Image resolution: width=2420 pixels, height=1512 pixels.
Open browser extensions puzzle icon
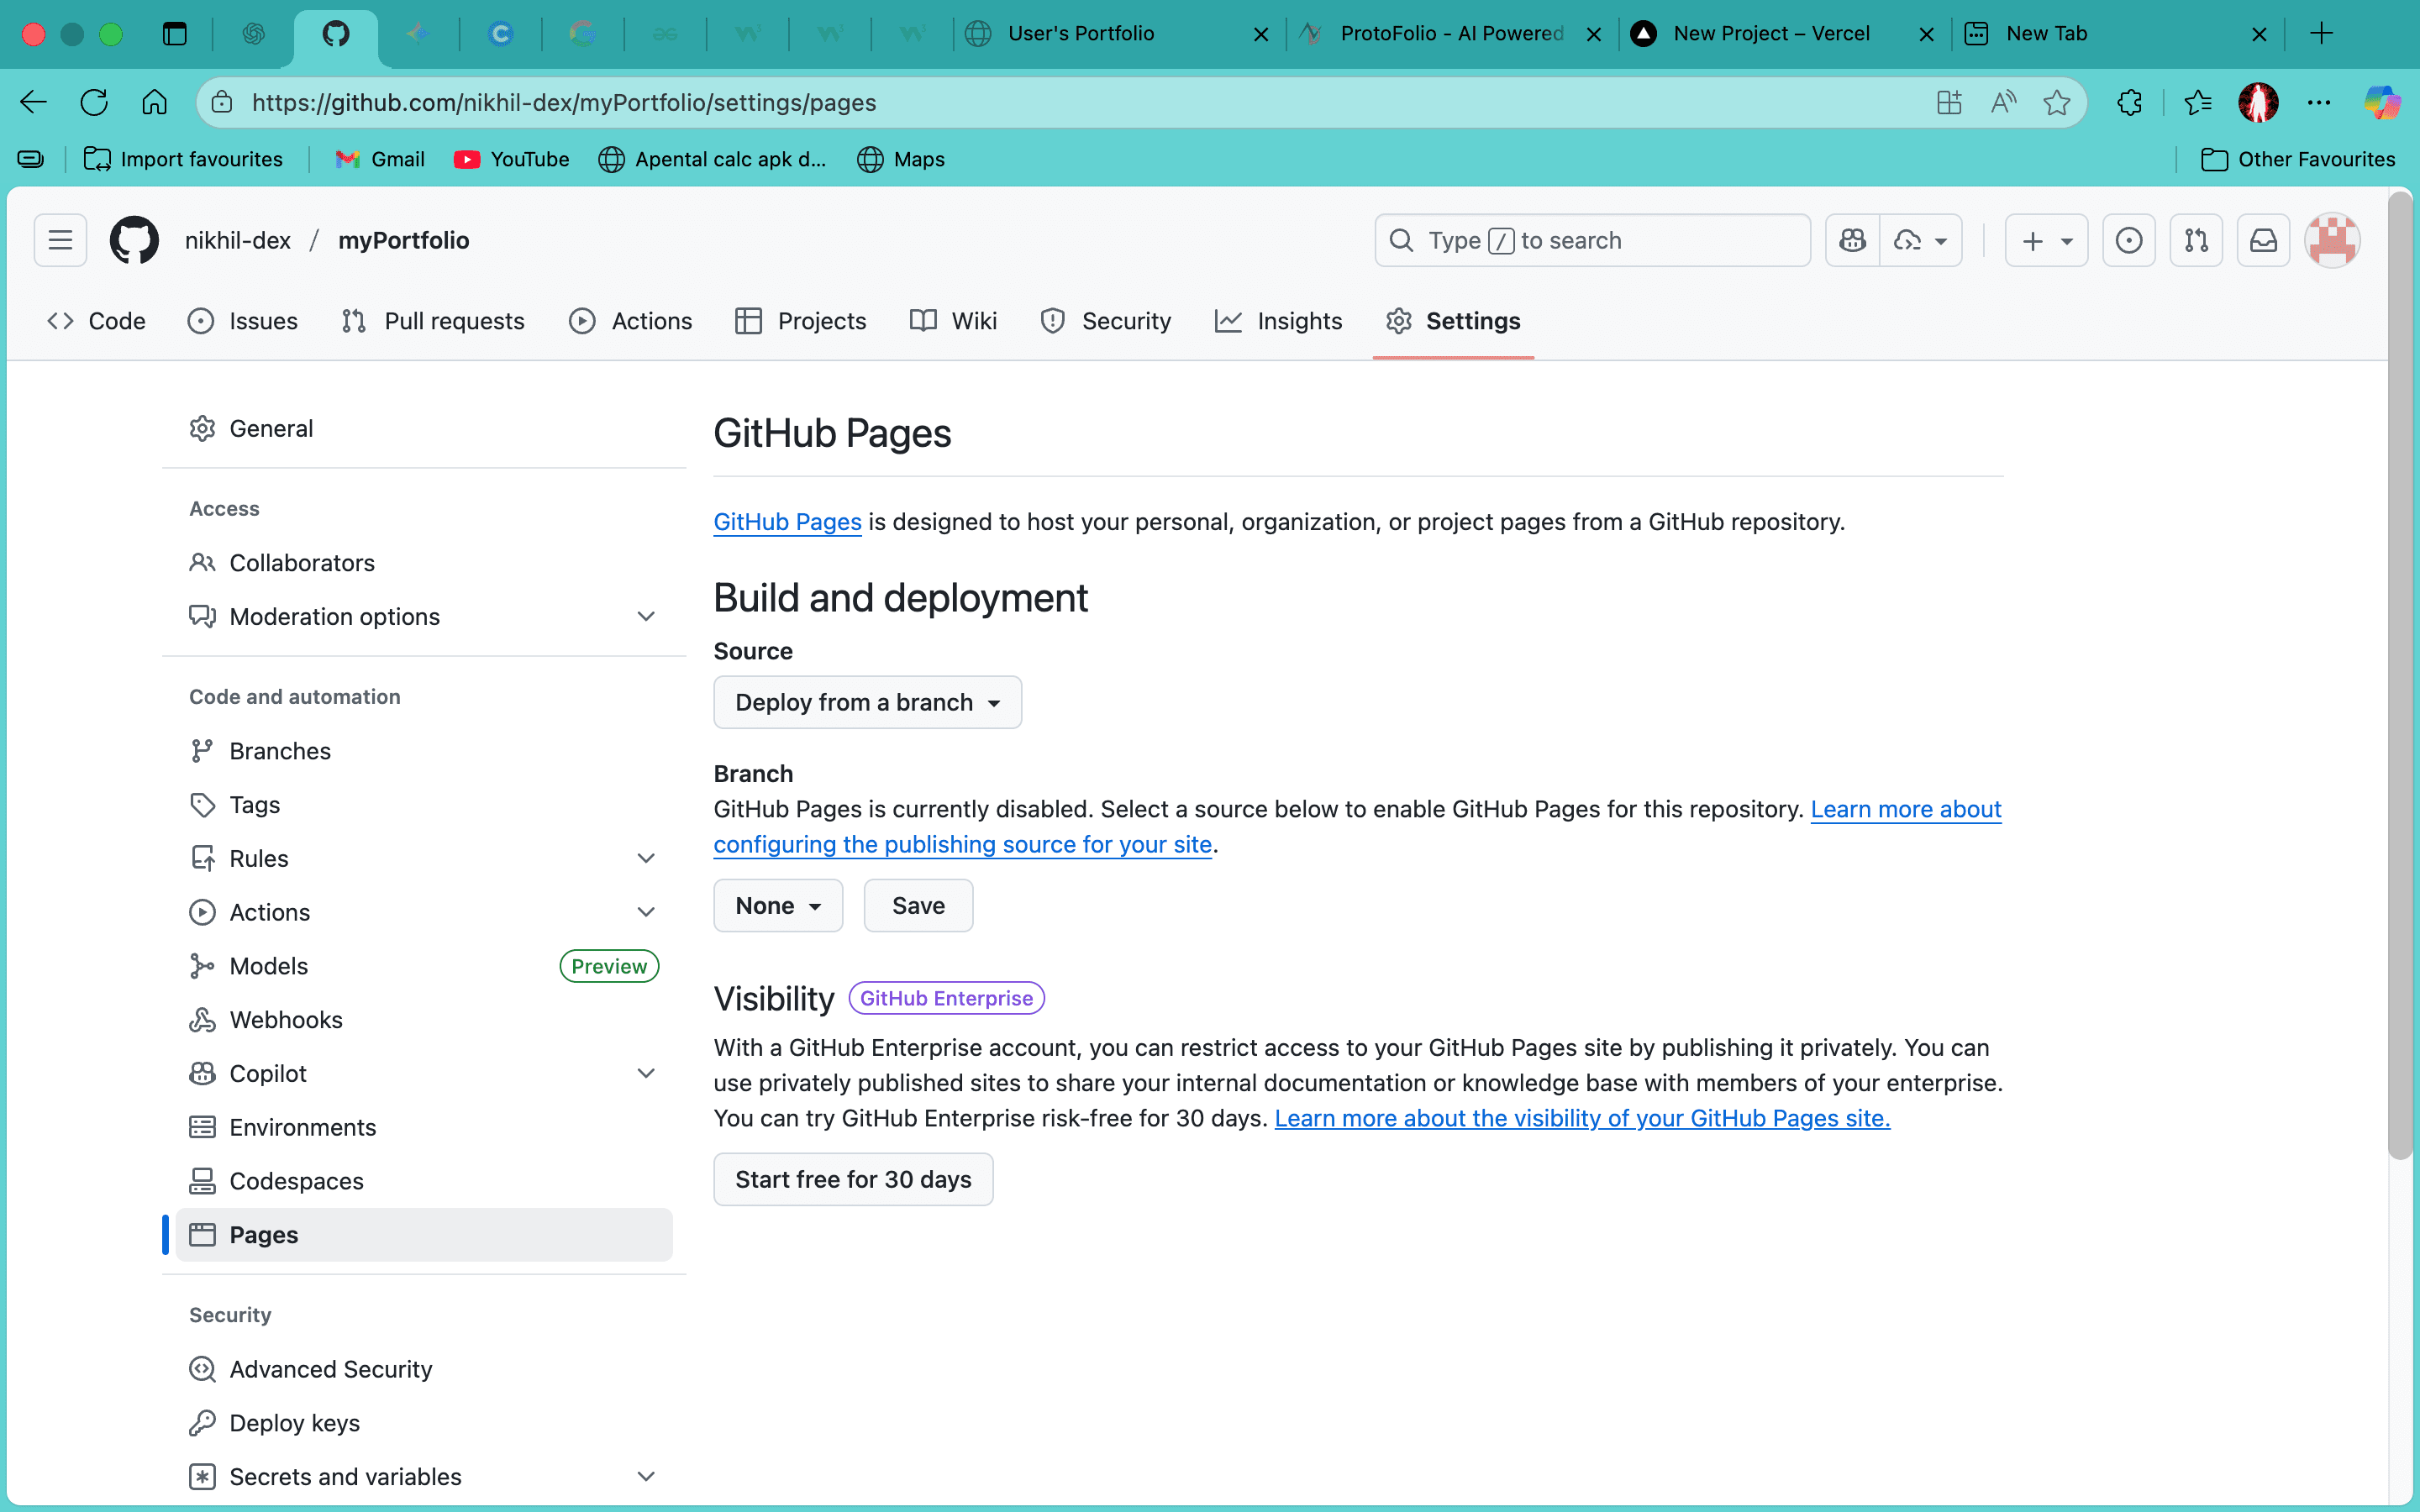point(2129,102)
